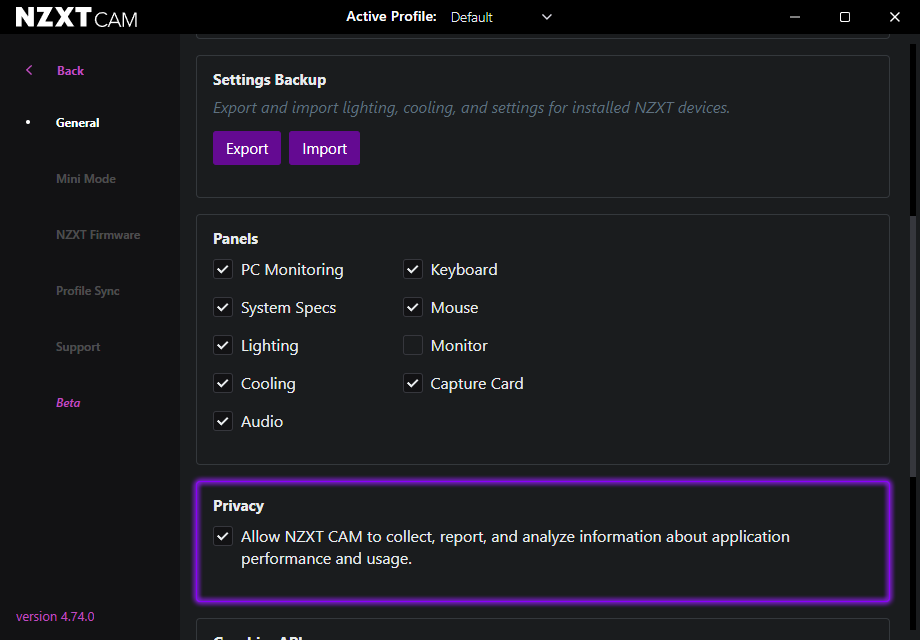The height and width of the screenshot is (640, 920).
Task: Select the General settings section
Action: click(77, 123)
